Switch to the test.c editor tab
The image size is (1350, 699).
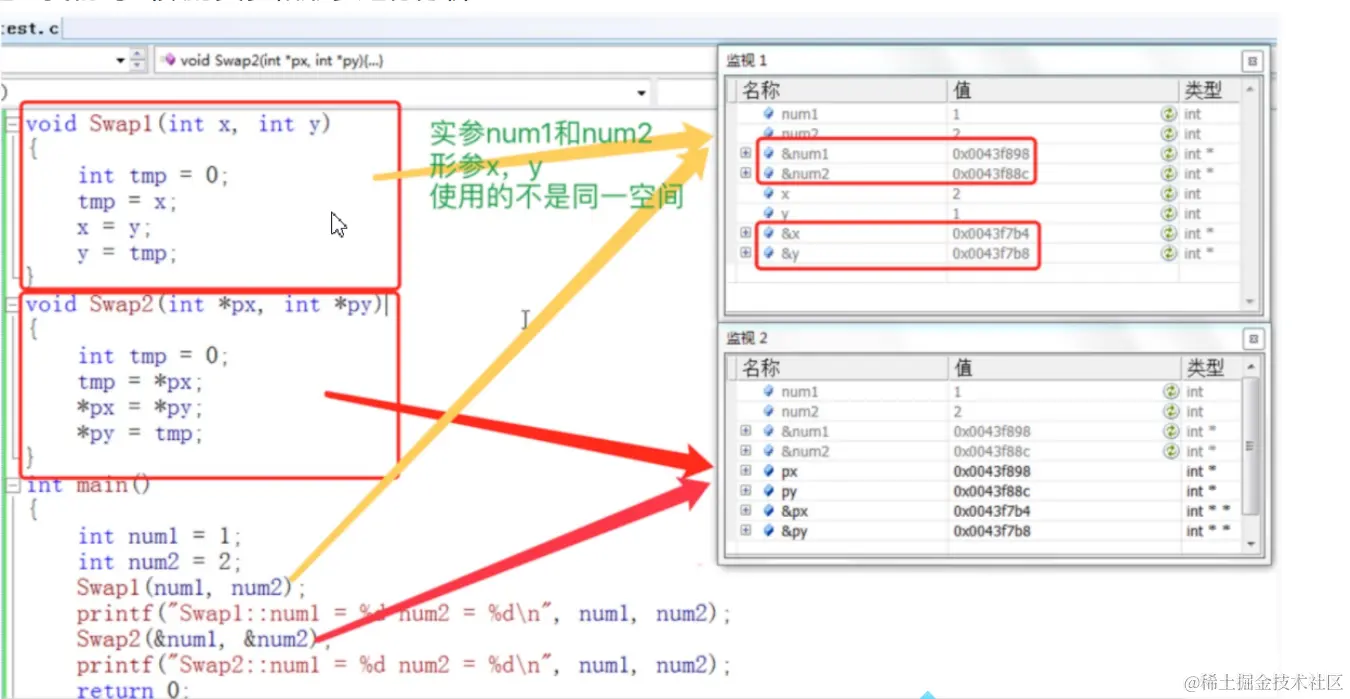click(x=29, y=28)
